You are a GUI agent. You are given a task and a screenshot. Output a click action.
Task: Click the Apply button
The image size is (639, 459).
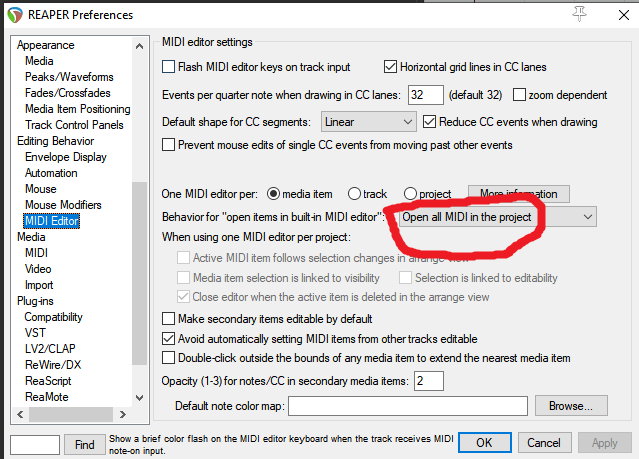[x=604, y=443]
